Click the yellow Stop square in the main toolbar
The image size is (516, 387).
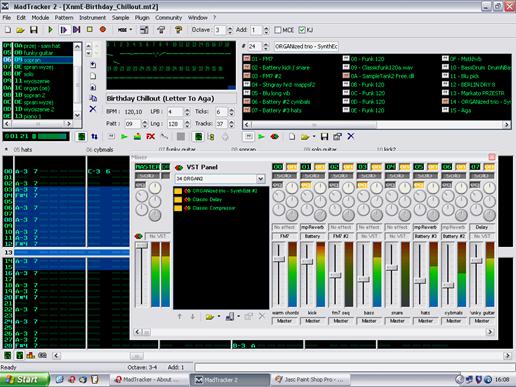[x=90, y=30]
